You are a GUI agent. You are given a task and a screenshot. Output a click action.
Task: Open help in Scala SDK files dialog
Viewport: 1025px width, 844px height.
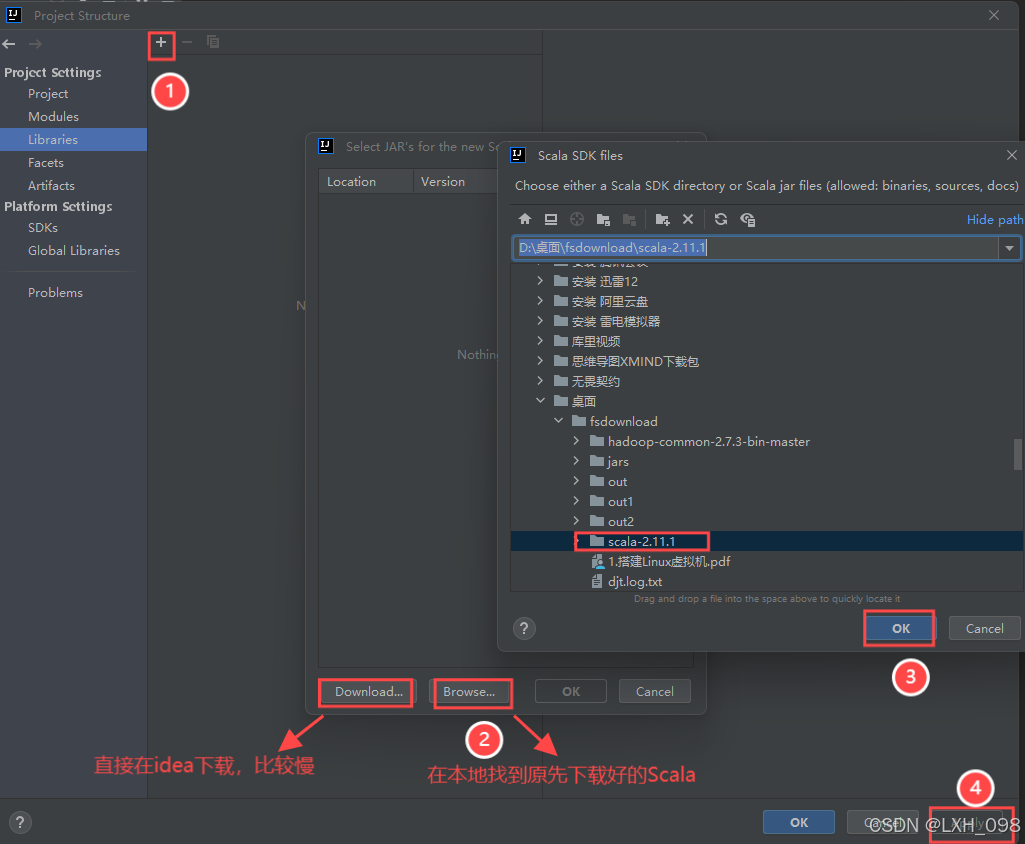point(524,628)
